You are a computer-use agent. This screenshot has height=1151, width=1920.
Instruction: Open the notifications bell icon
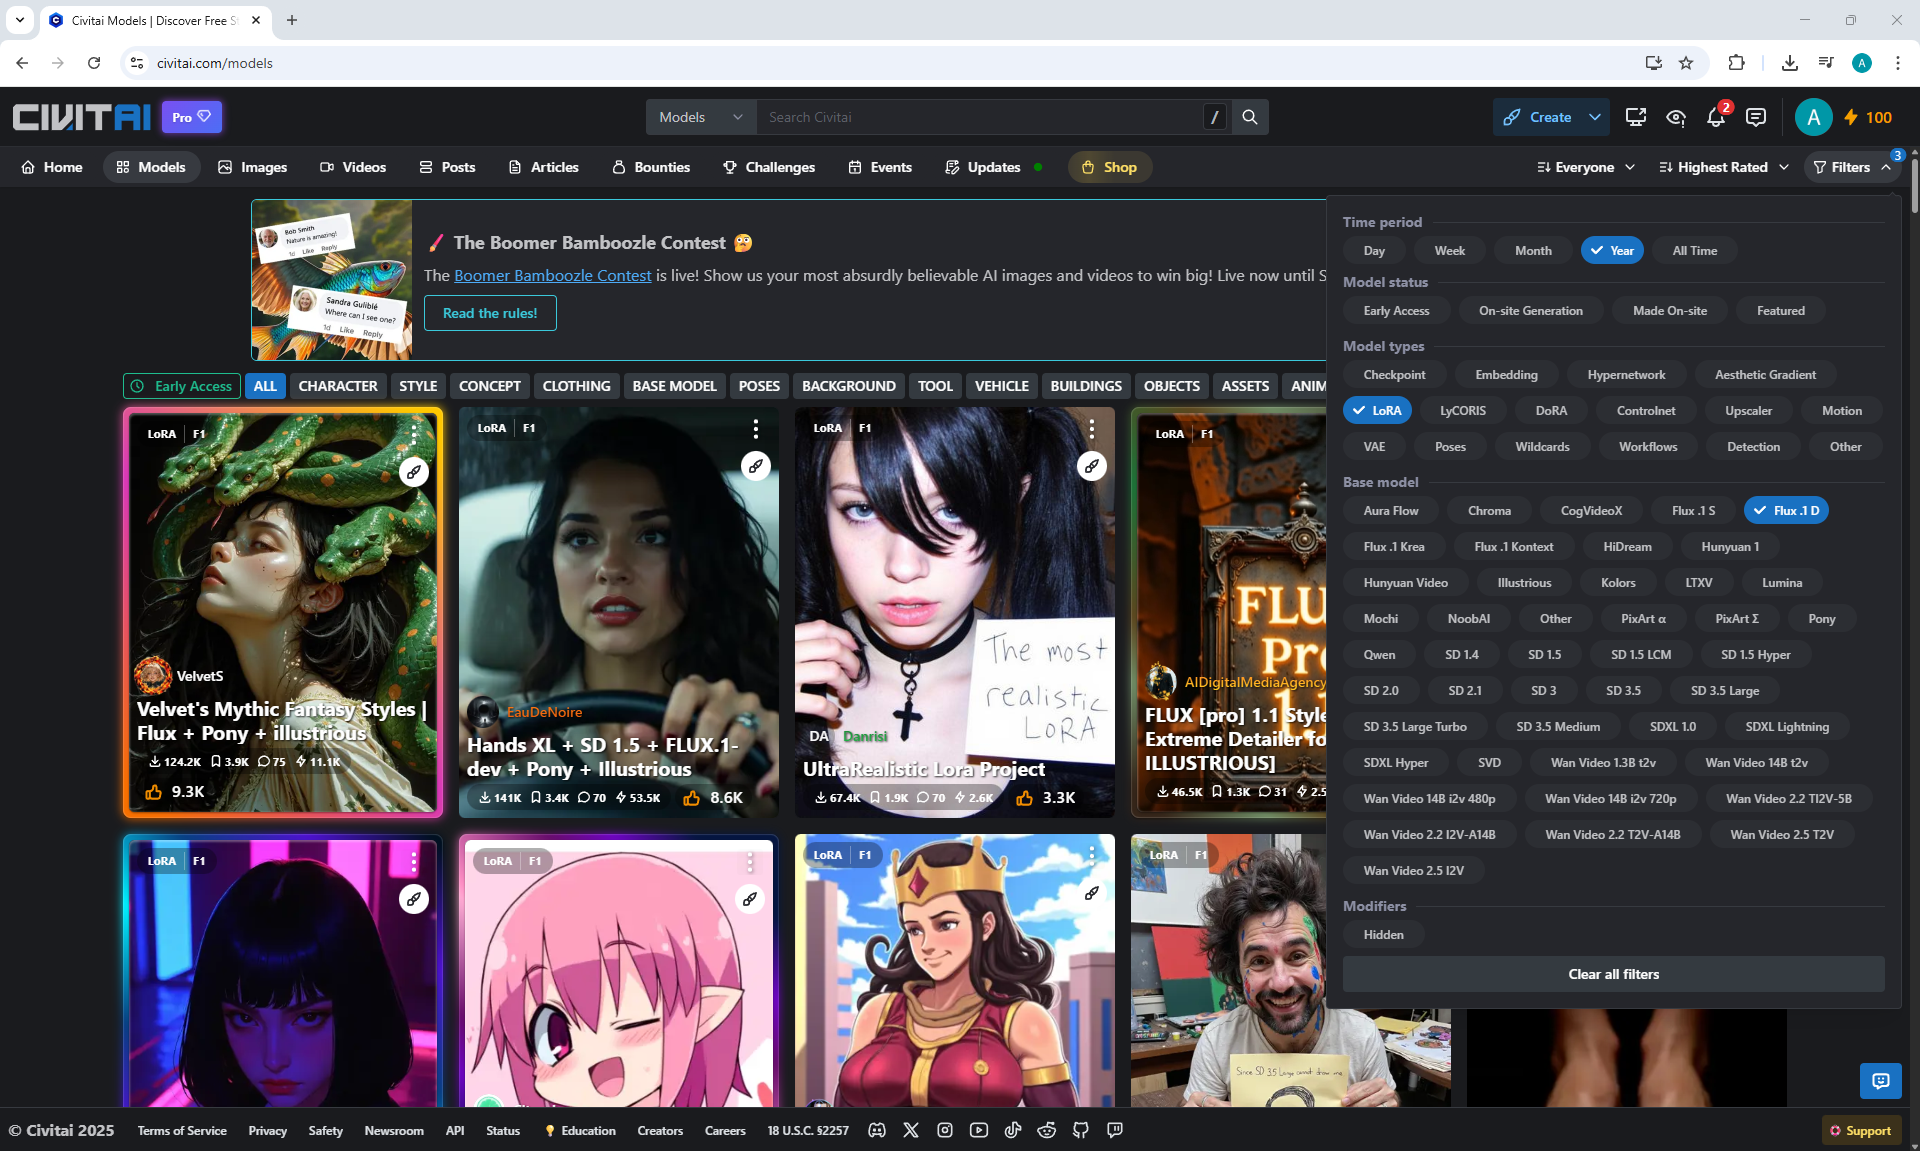[1715, 118]
